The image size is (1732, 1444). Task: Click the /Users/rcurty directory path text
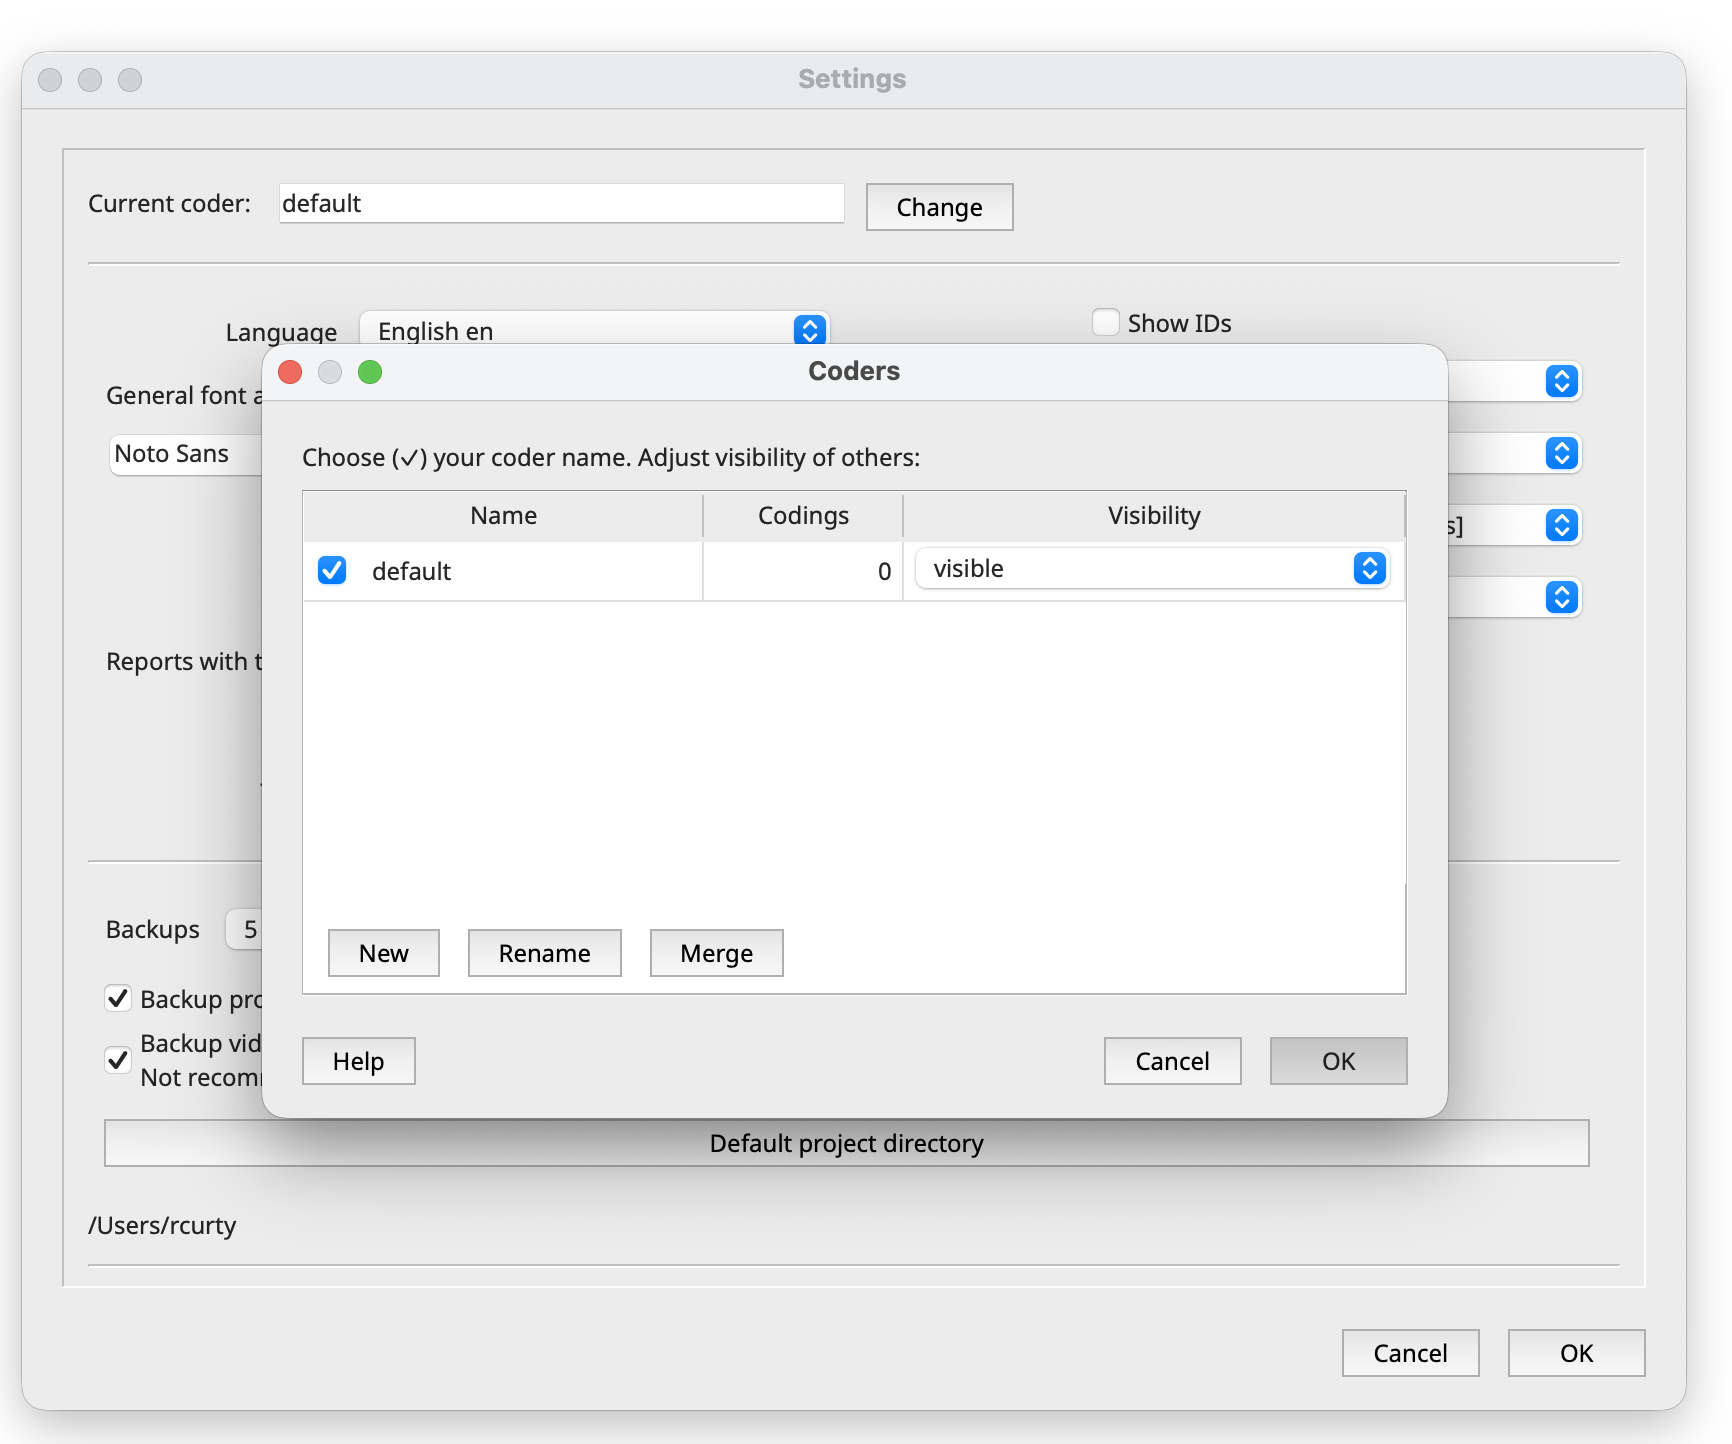(x=162, y=1226)
